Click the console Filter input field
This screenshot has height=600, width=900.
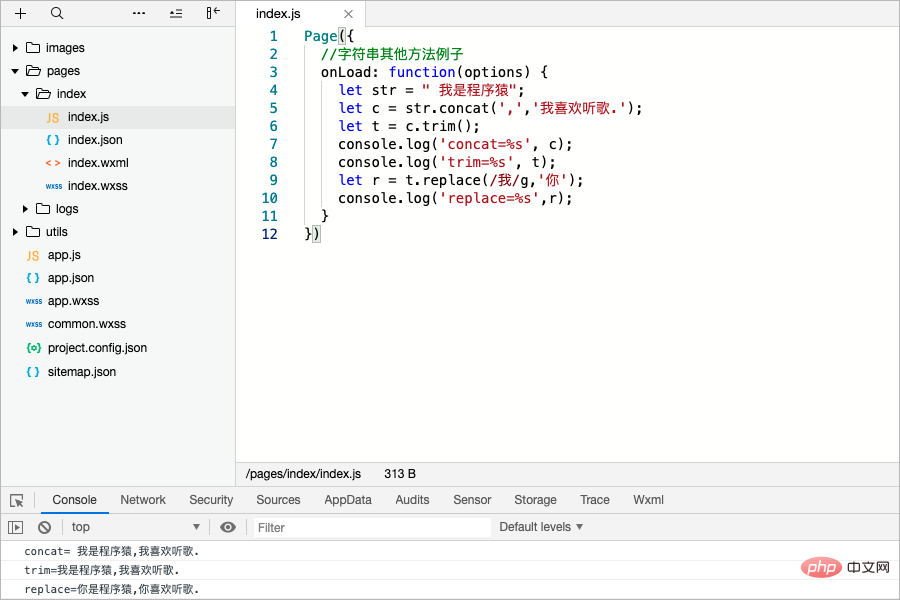(x=370, y=527)
